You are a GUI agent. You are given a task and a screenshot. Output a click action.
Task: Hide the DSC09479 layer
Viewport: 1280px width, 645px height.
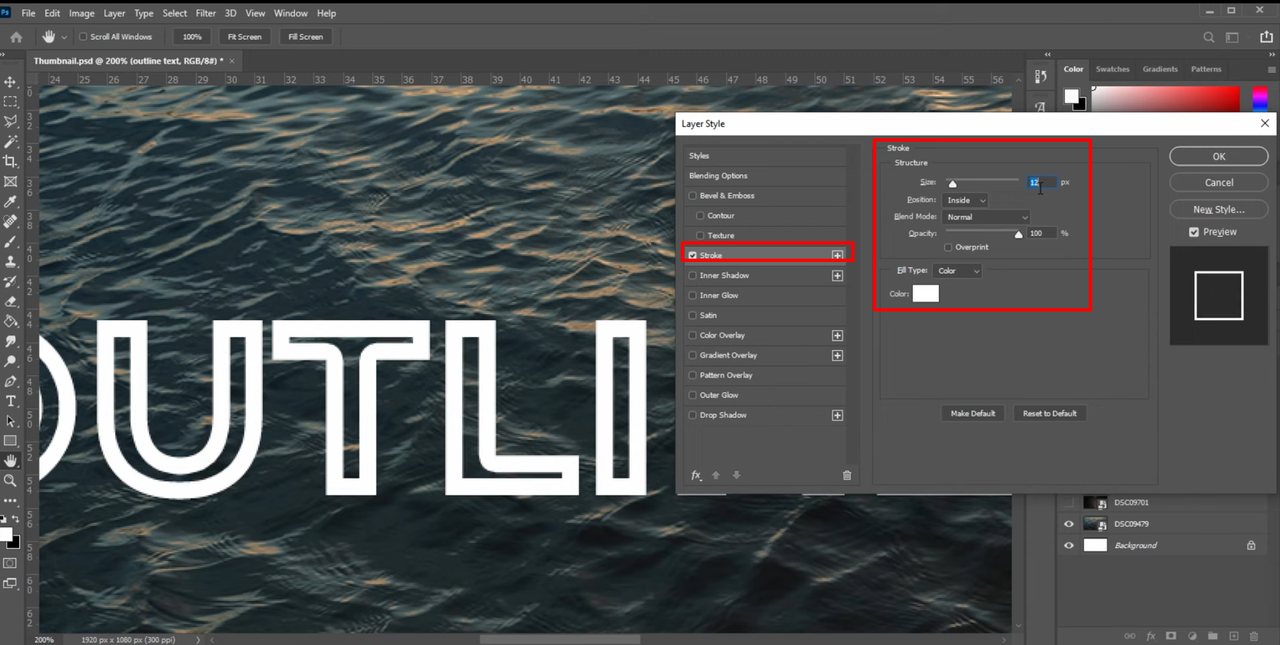(x=1069, y=524)
